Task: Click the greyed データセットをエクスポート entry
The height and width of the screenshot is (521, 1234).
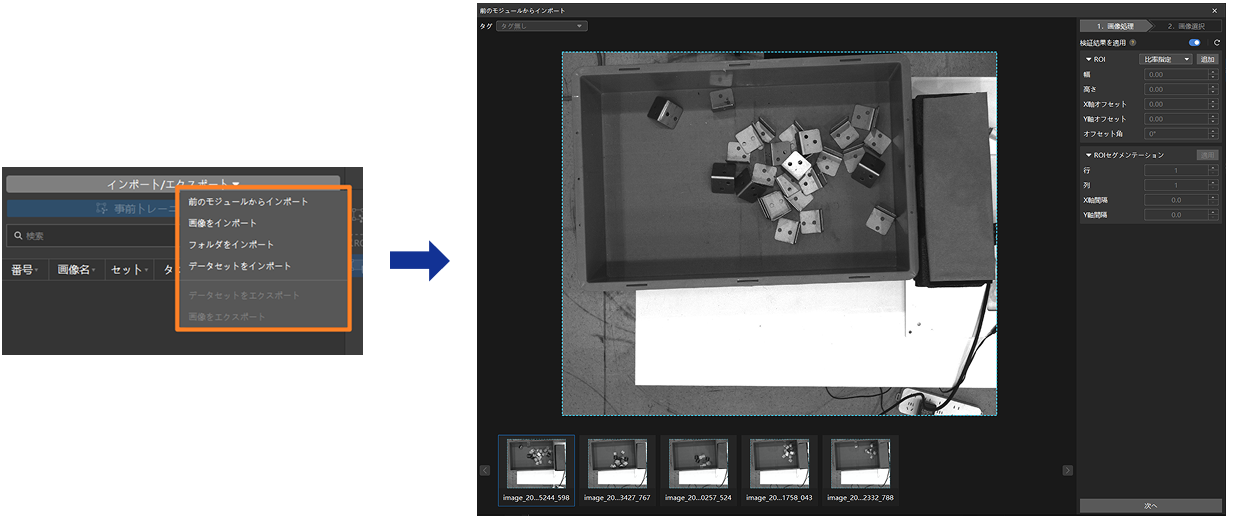Action: [244, 295]
